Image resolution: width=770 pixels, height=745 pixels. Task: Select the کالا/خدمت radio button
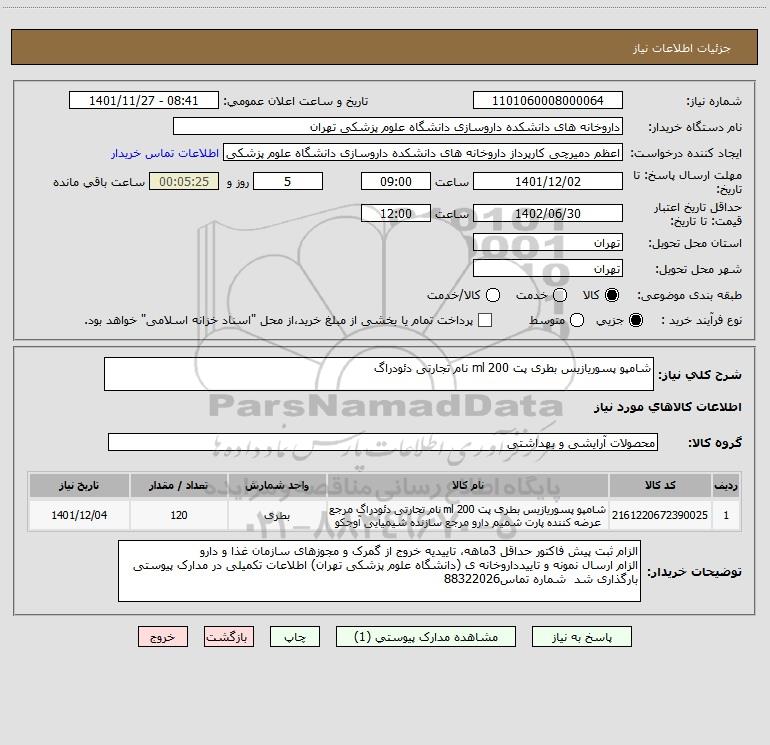[493, 295]
